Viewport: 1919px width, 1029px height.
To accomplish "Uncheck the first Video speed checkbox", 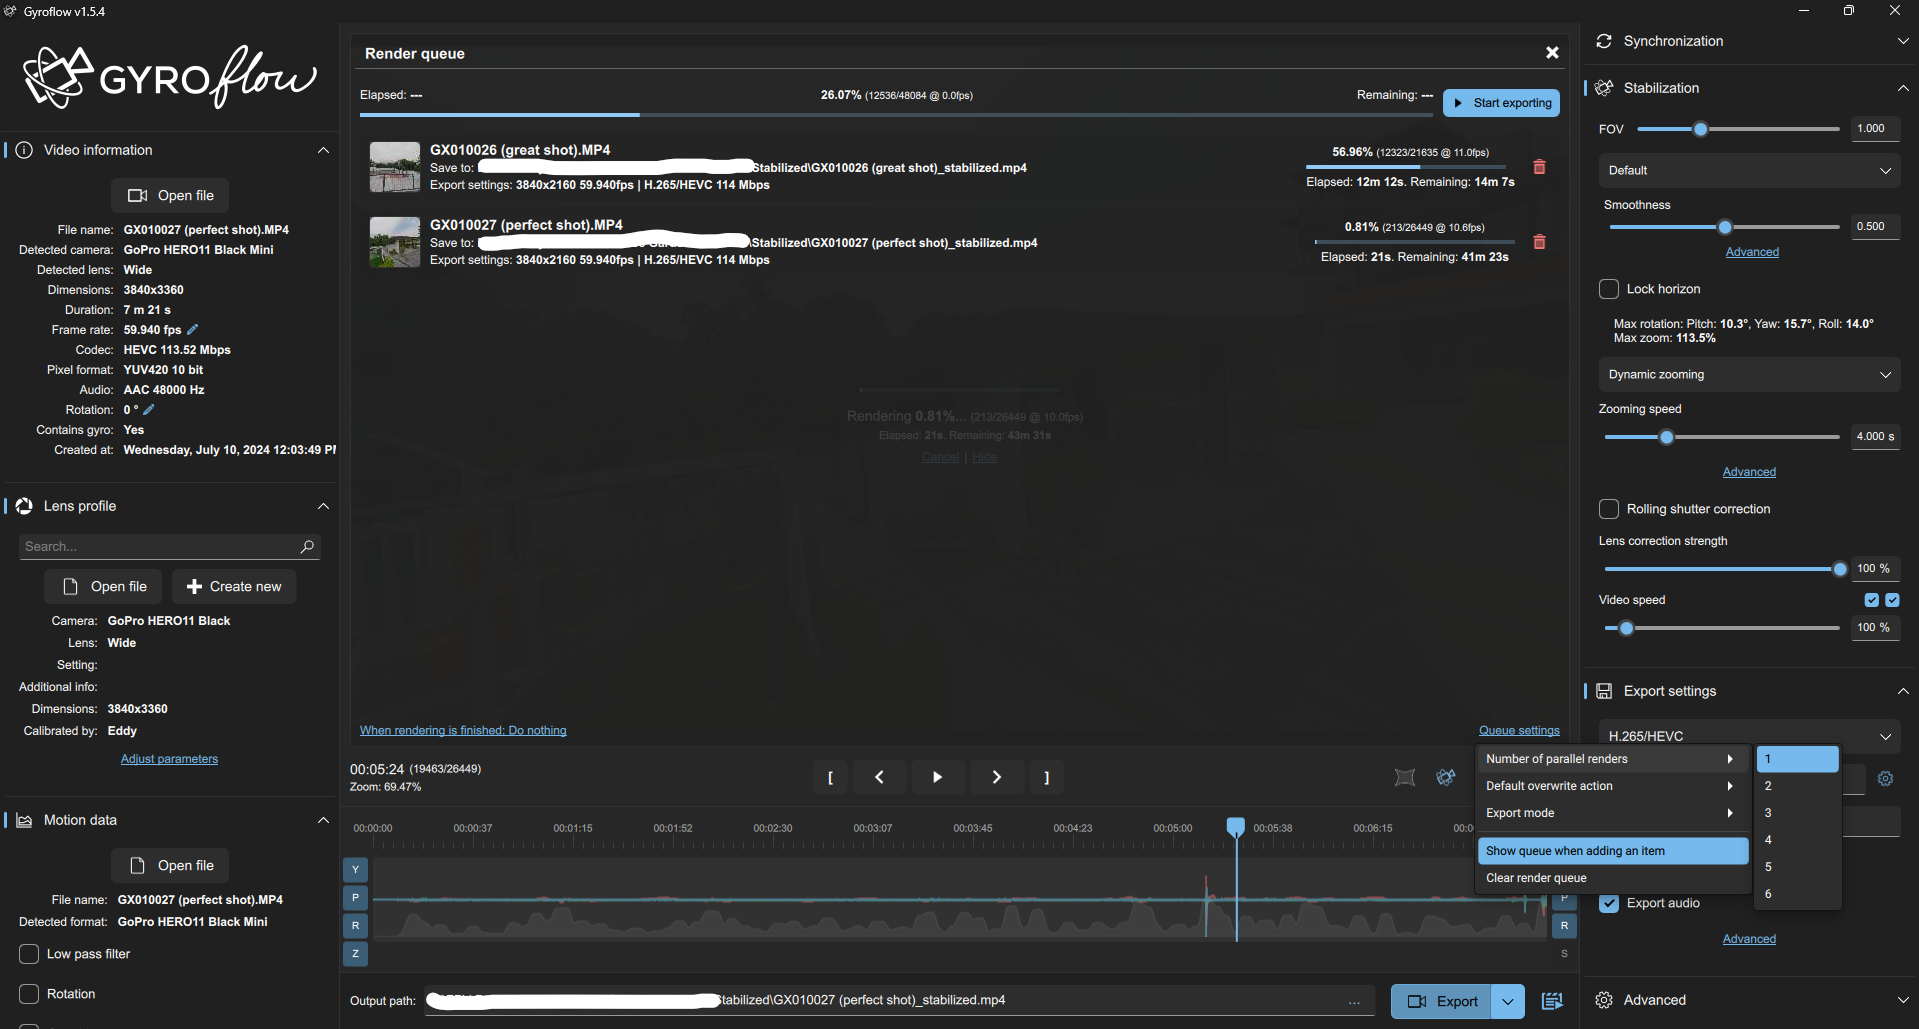I will coord(1872,599).
